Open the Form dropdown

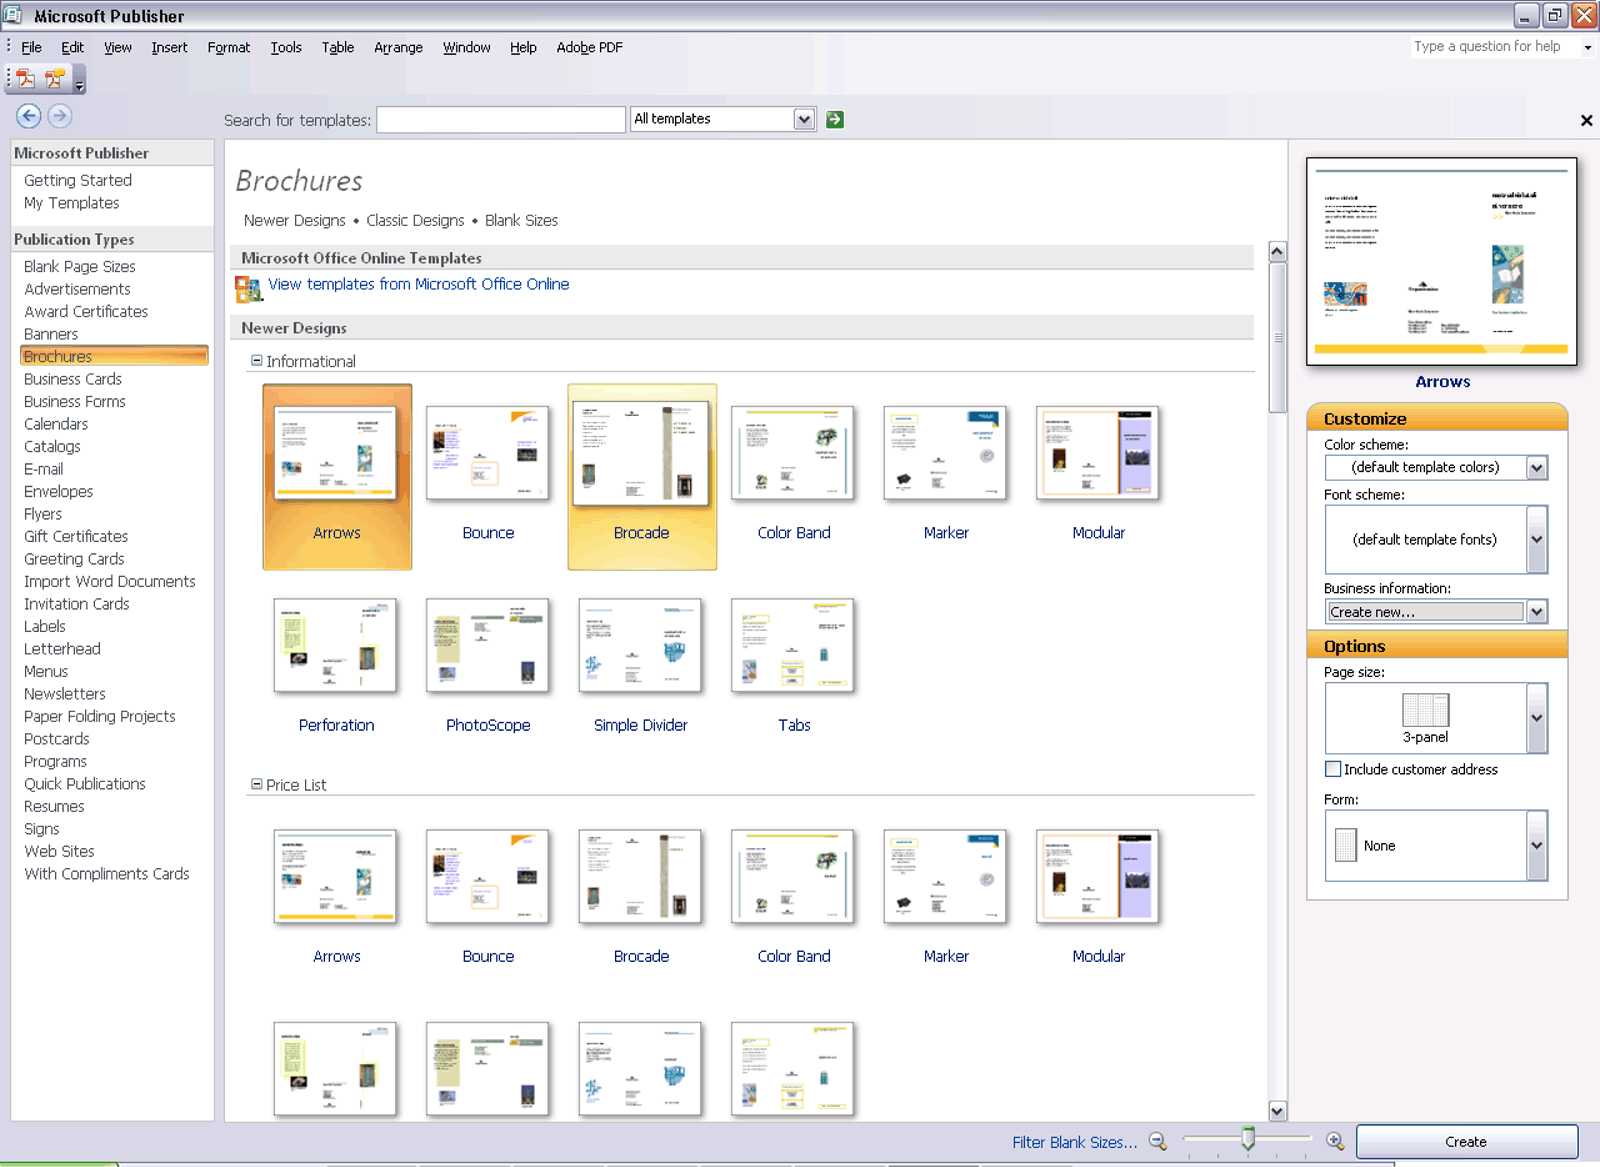click(x=1537, y=845)
